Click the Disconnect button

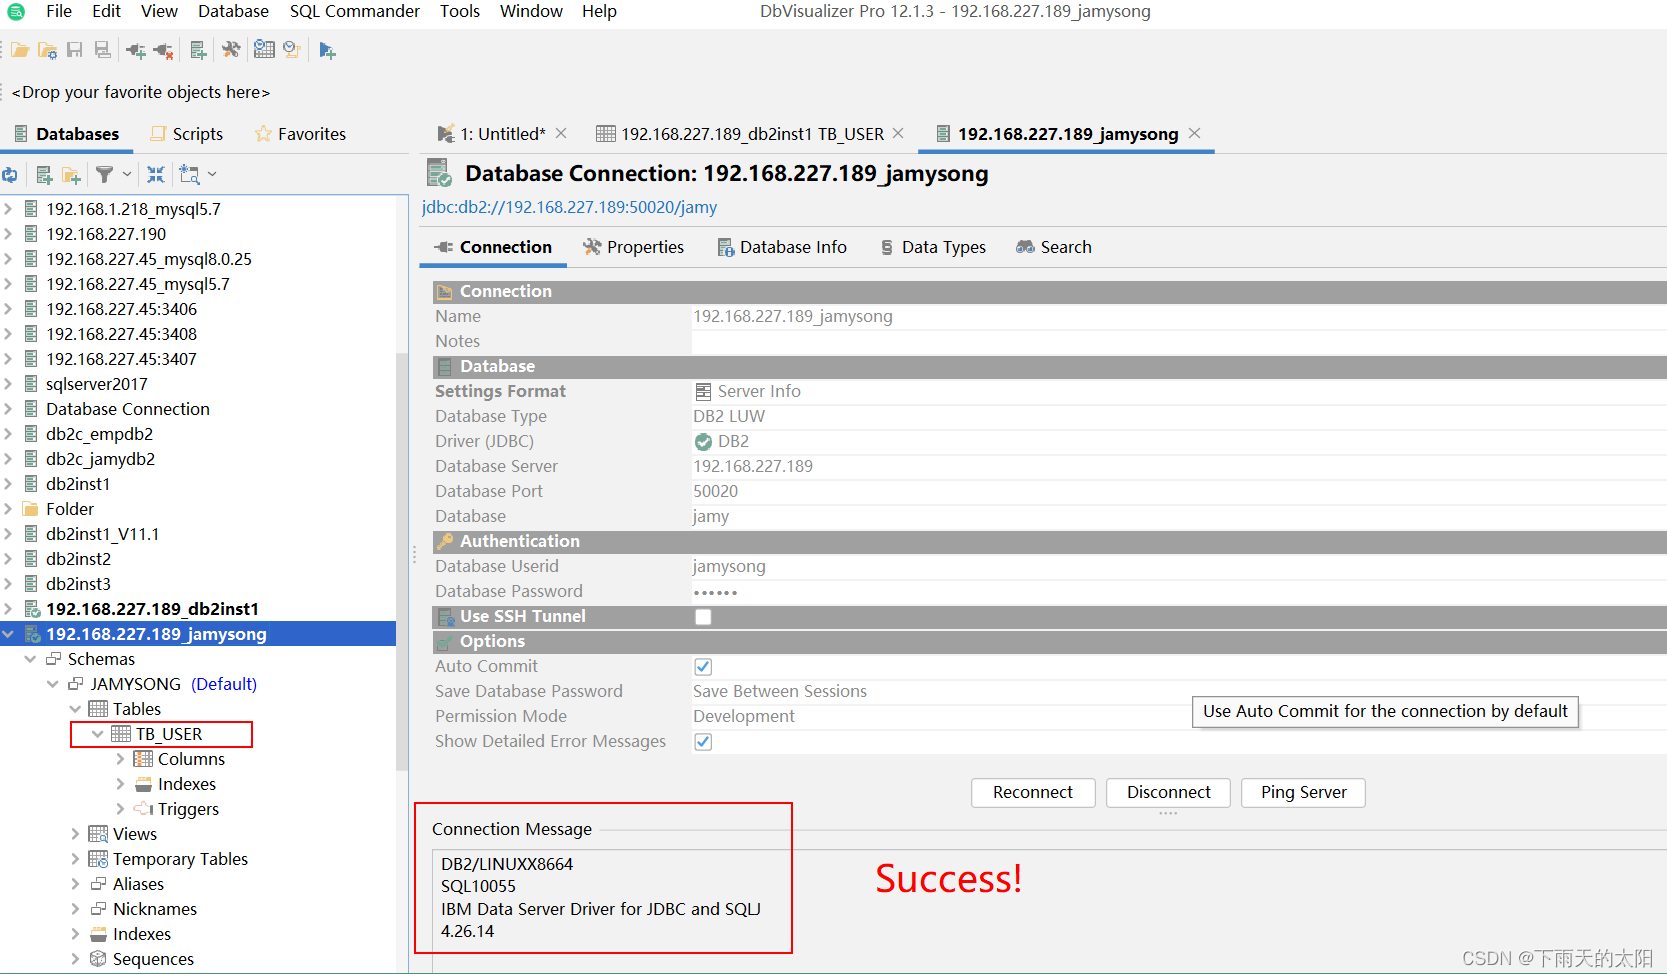(1168, 792)
